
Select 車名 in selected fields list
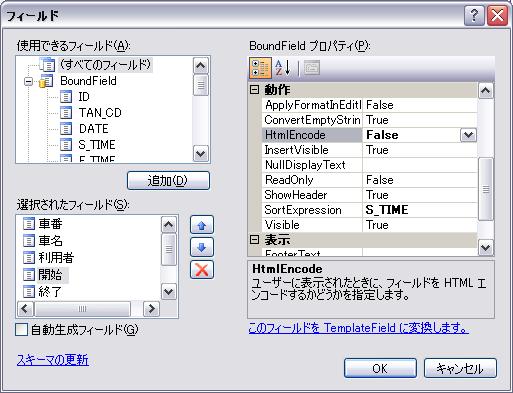(x=50, y=241)
